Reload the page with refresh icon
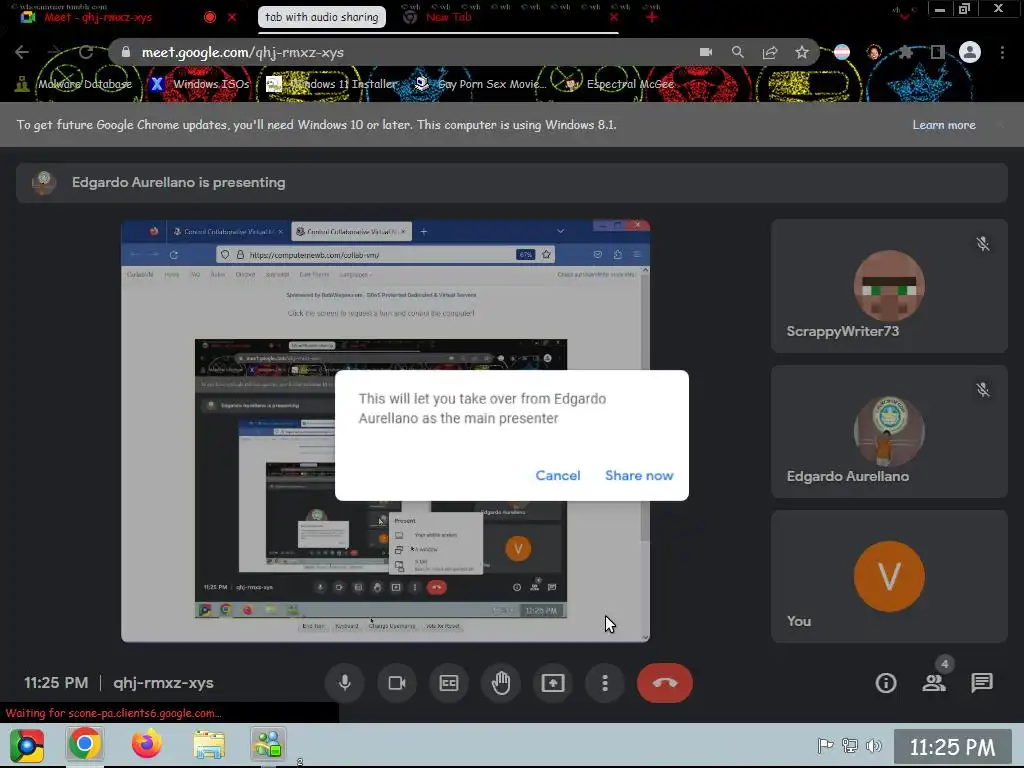The height and width of the screenshot is (768, 1024). coord(86,52)
